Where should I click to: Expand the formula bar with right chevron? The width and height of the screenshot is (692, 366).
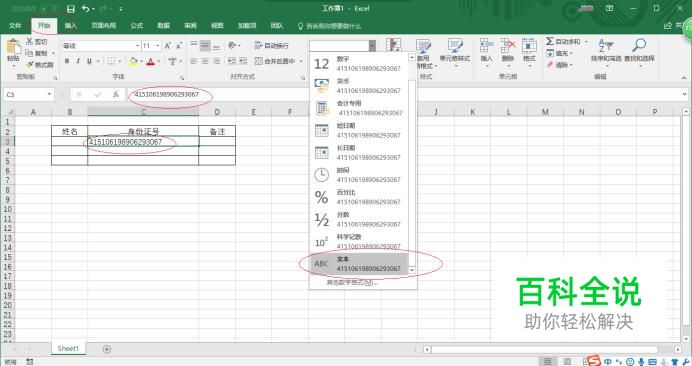tap(684, 94)
